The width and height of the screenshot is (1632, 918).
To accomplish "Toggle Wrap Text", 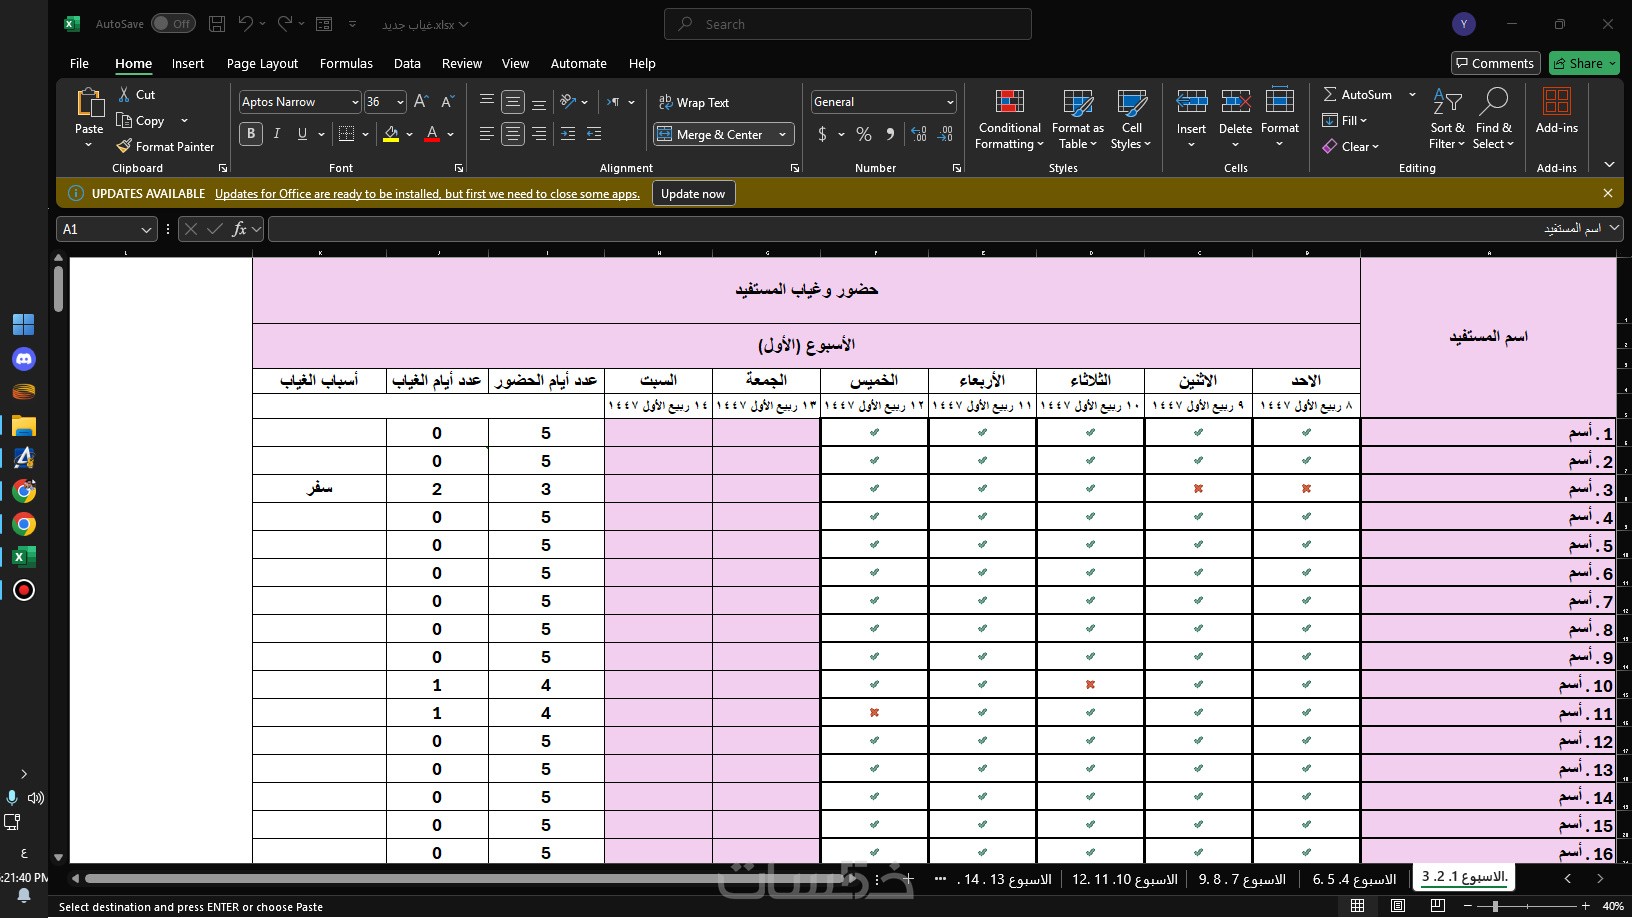I will click(x=694, y=102).
